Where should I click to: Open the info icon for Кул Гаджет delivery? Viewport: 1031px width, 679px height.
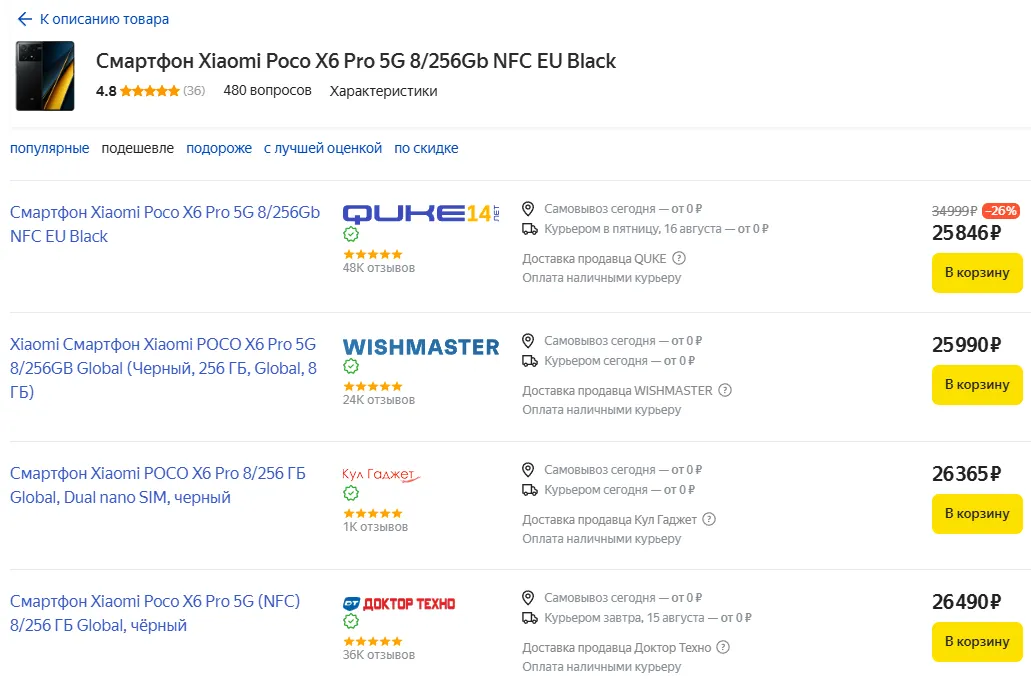point(708,519)
